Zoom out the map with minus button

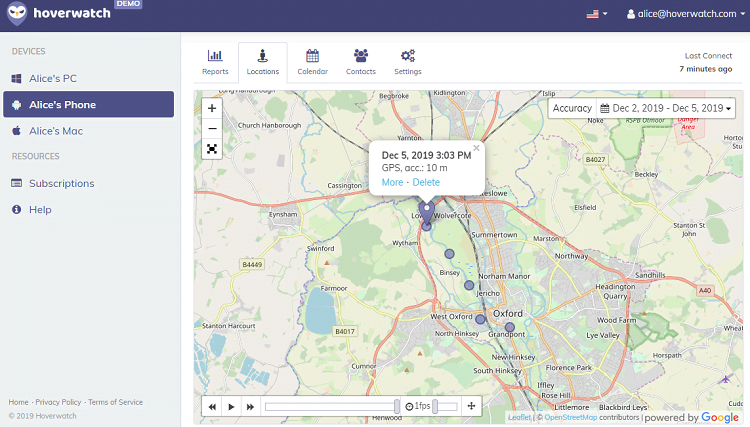click(212, 129)
